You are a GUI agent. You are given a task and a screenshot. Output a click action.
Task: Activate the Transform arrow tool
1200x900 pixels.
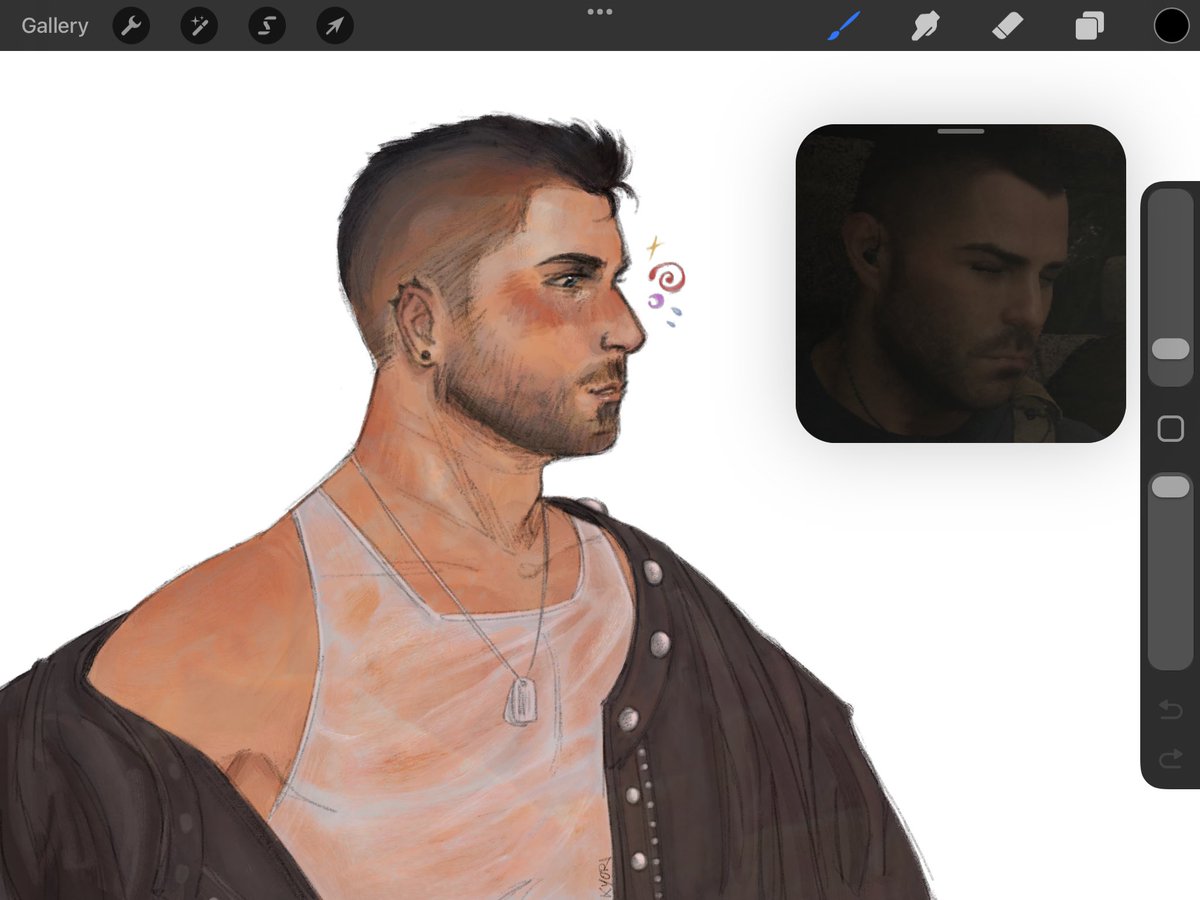click(x=334, y=26)
